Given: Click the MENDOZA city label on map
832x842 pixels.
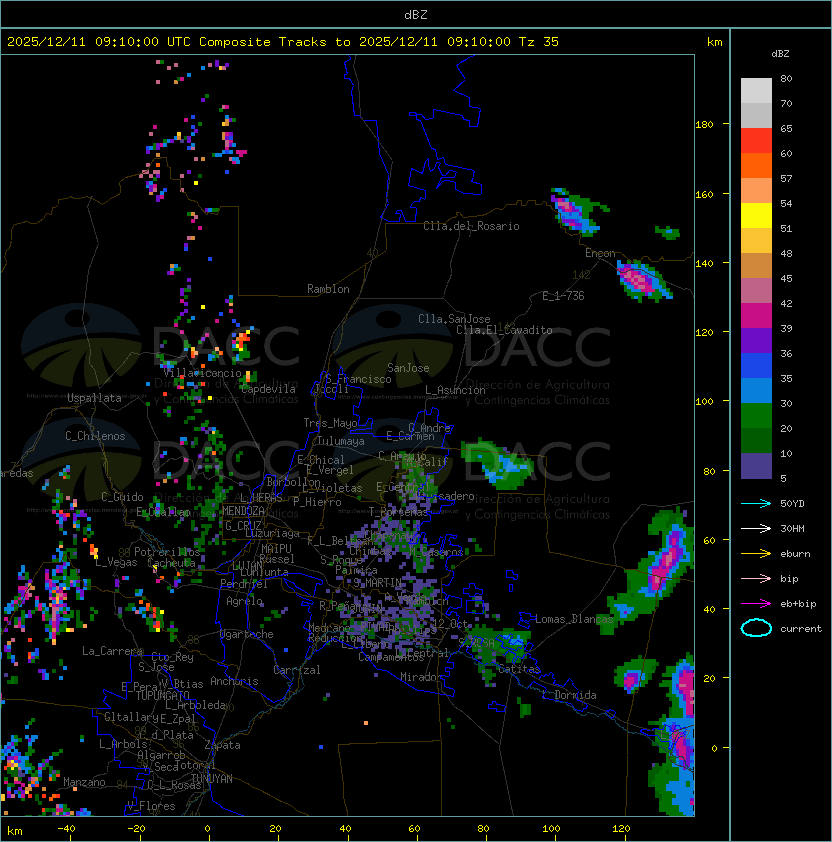Looking at the screenshot, I should [x=243, y=510].
